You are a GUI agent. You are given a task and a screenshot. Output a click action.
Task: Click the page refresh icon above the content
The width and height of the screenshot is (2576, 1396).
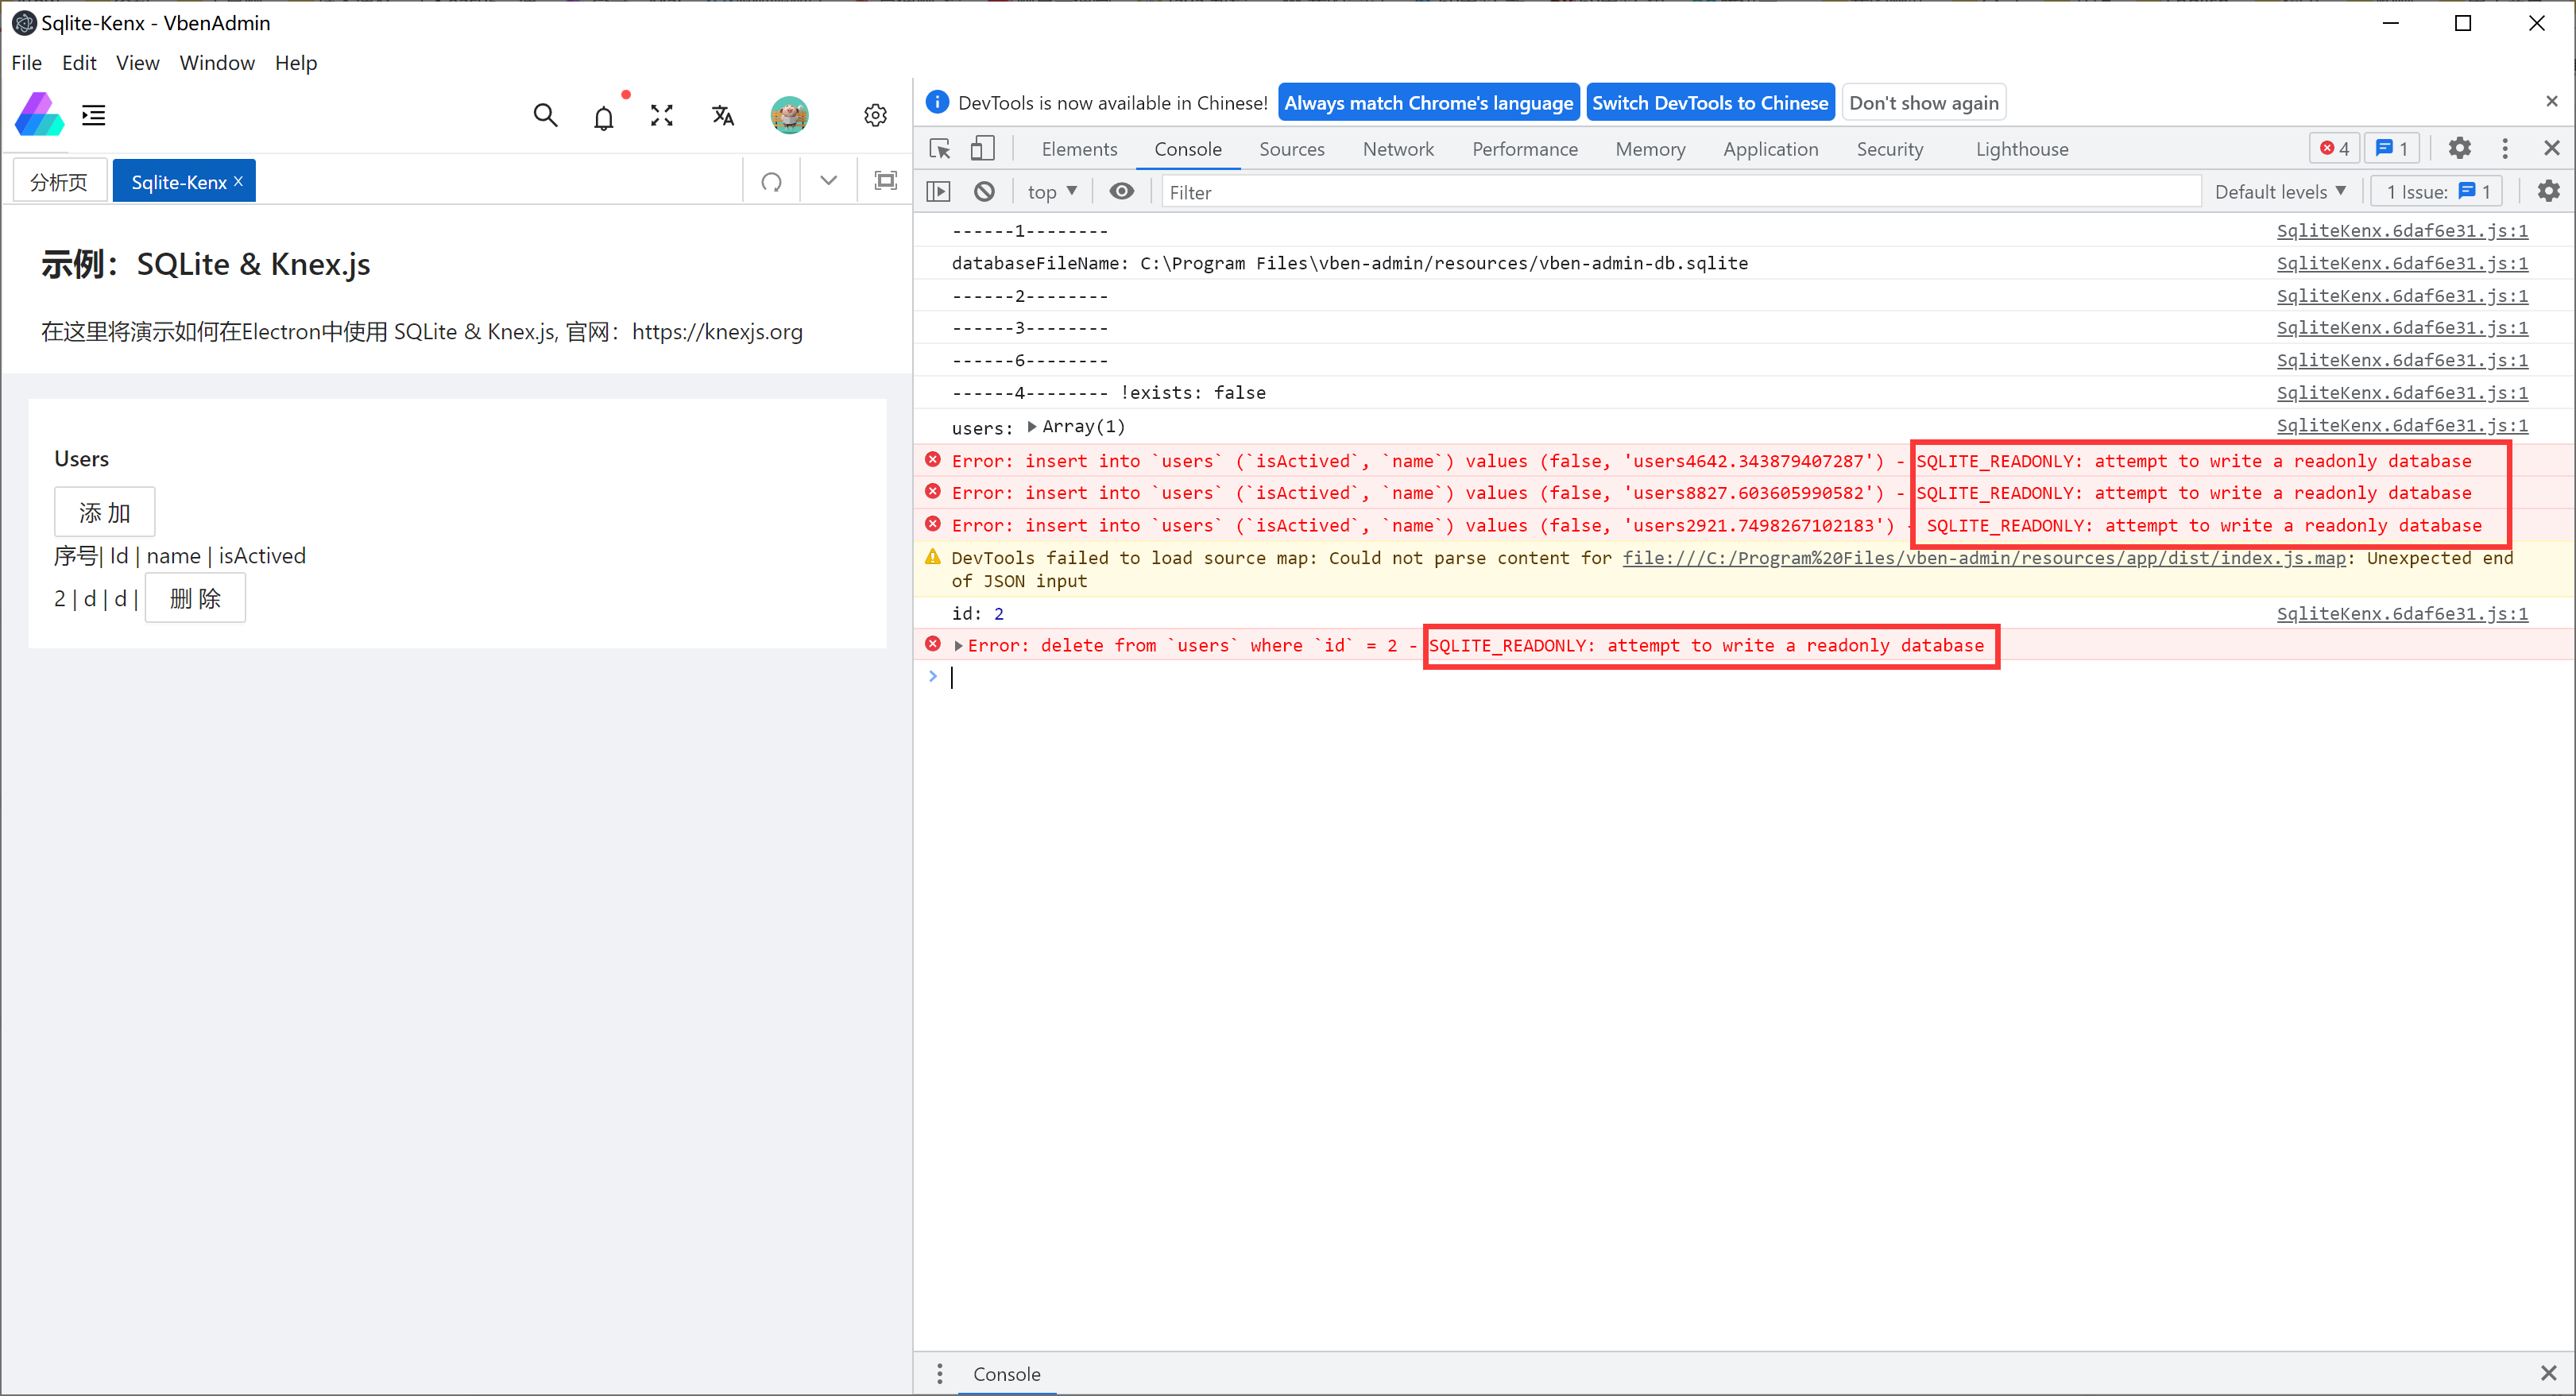pyautogui.click(x=771, y=181)
